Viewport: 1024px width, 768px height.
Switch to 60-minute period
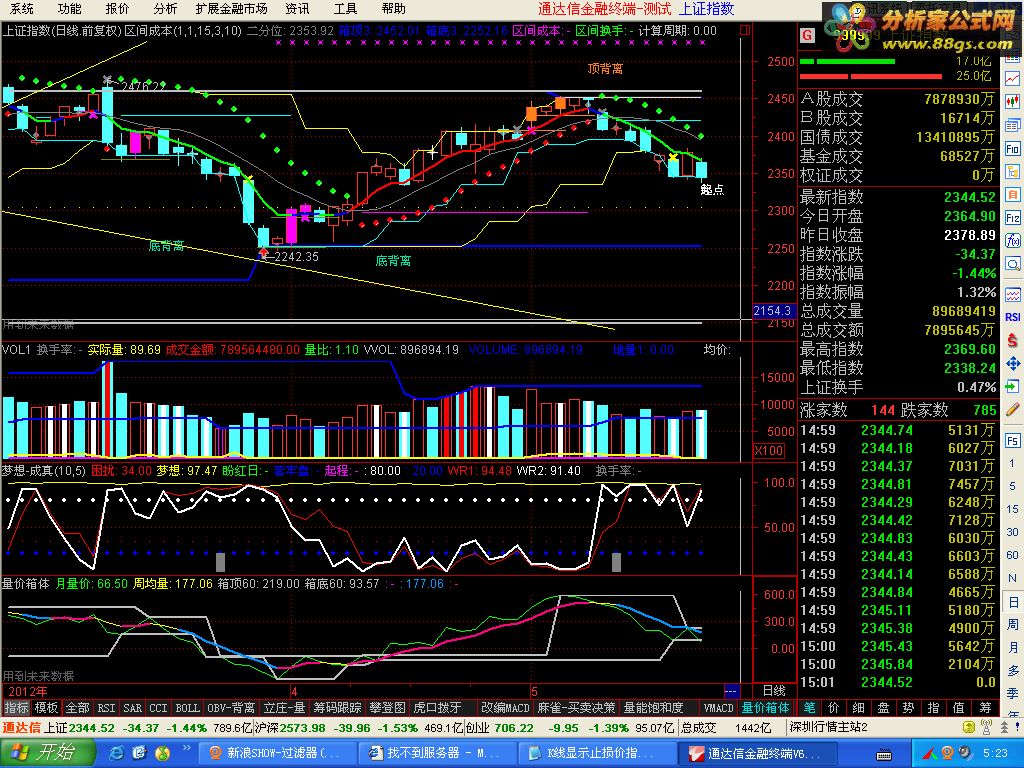pos(1013,555)
